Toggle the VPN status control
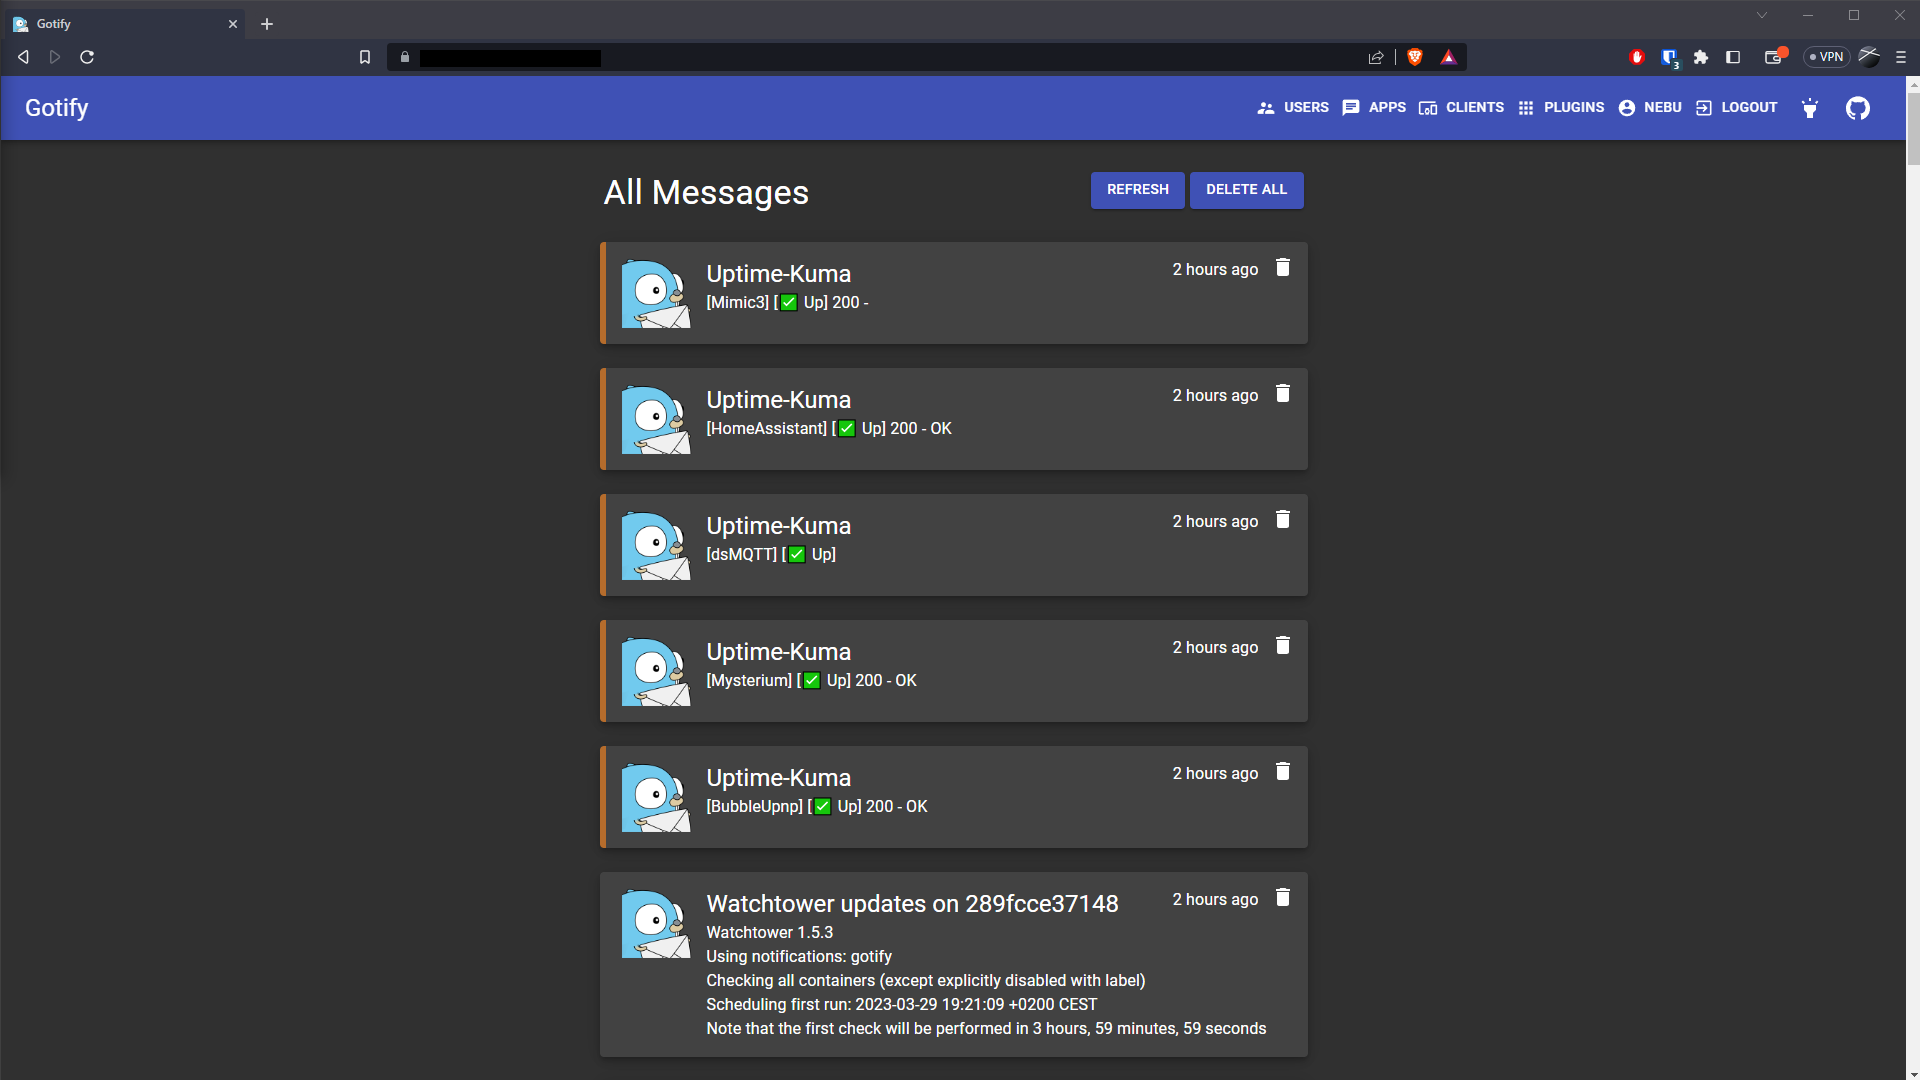Image resolution: width=1920 pixels, height=1080 pixels. [1827, 57]
